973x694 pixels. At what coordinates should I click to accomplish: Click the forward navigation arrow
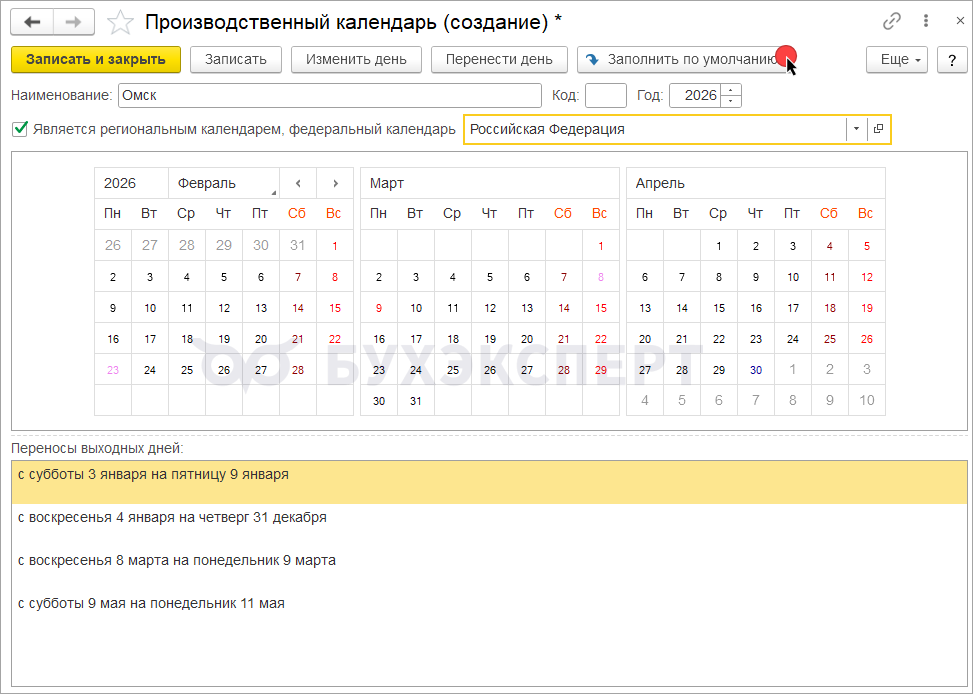pos(74,22)
